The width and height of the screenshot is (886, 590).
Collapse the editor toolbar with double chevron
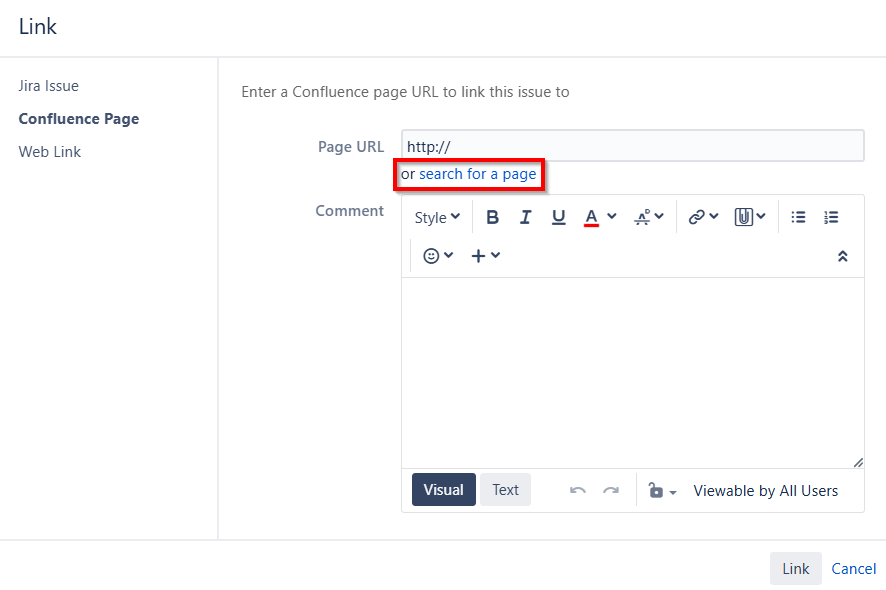[842, 256]
